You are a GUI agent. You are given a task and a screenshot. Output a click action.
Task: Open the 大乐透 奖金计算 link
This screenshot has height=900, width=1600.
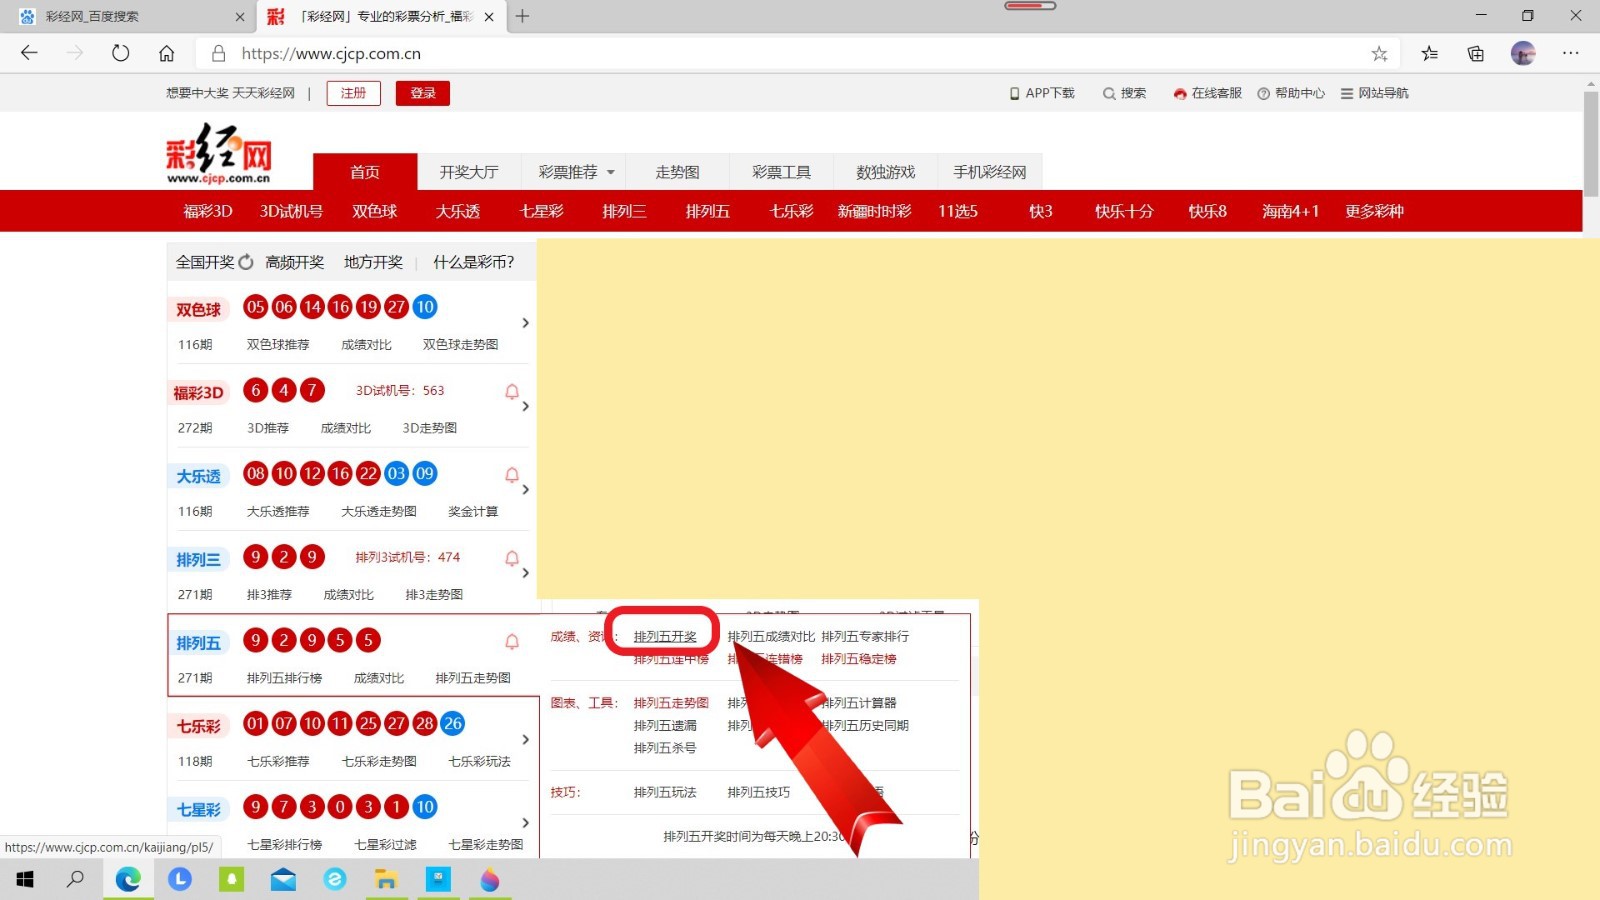coord(473,511)
